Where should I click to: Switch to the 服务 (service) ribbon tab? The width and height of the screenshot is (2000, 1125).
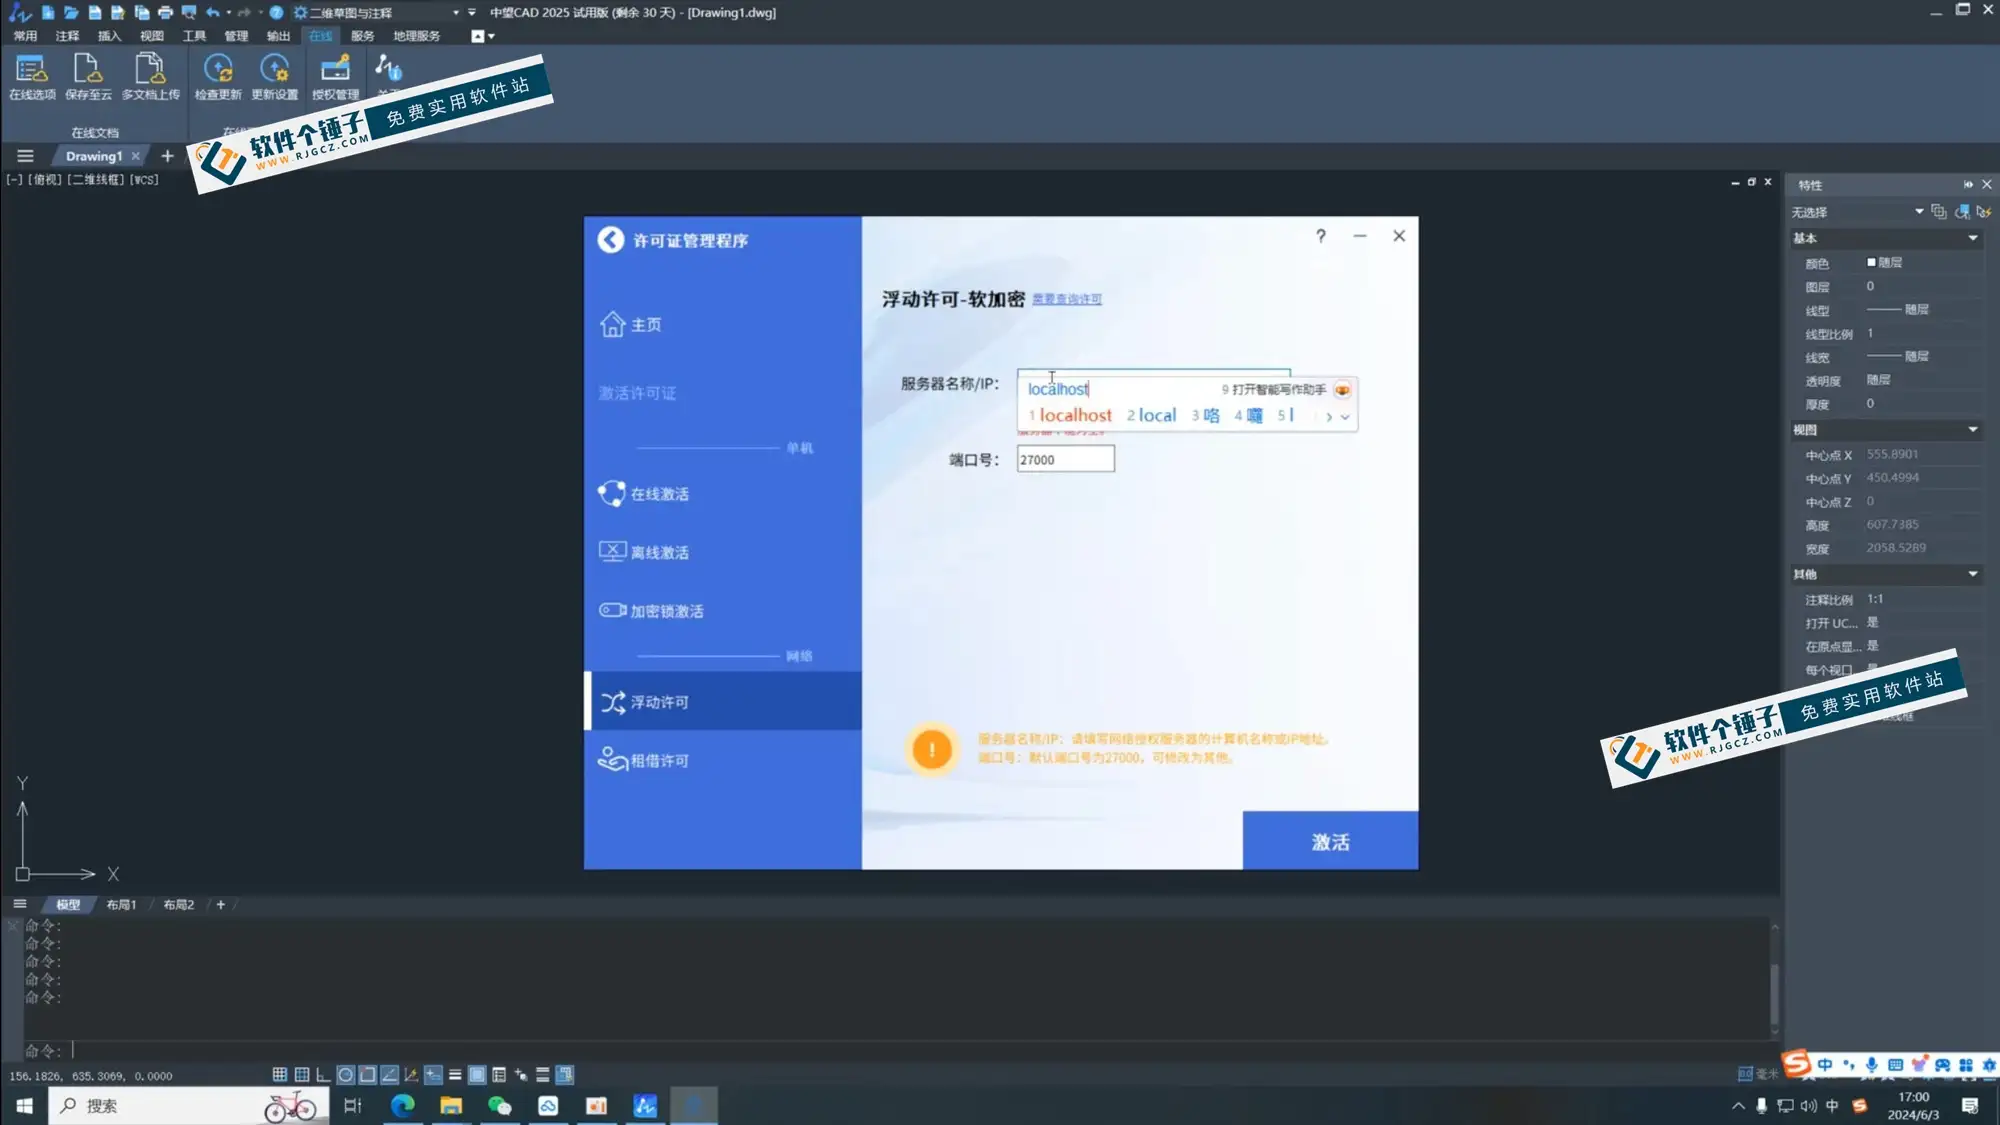tap(362, 36)
